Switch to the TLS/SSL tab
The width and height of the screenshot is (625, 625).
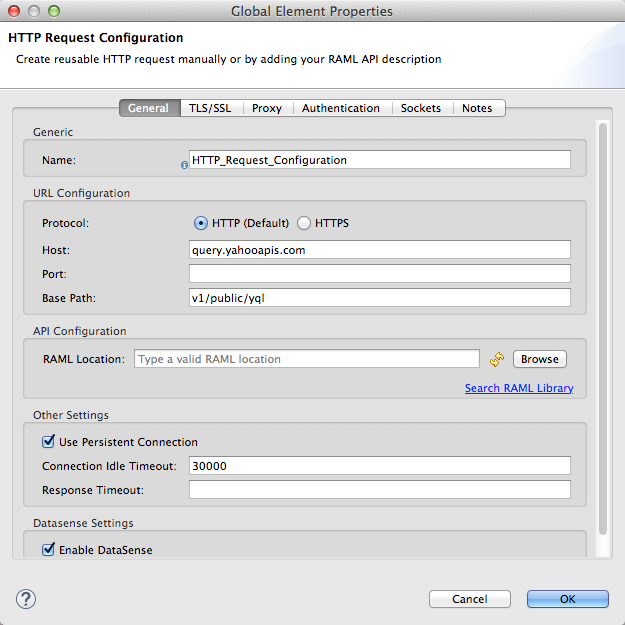coord(209,108)
